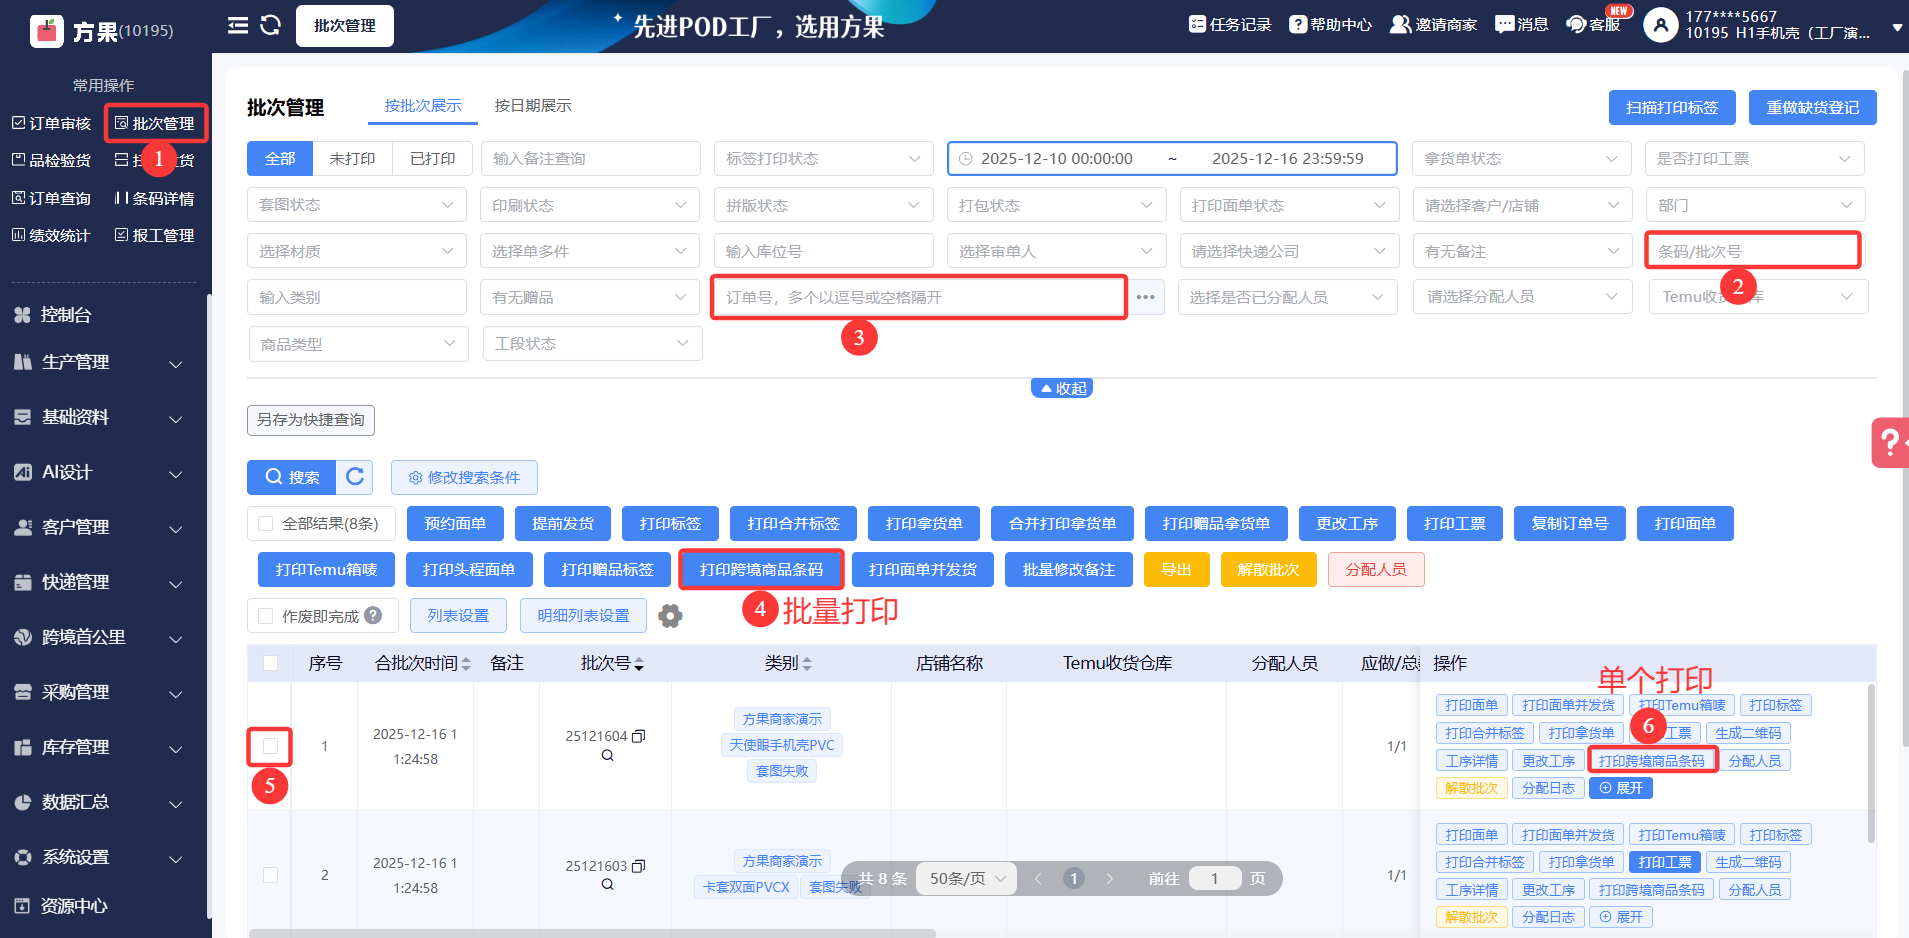1909x938 pixels.
Task: Click the 批次管理 top tab
Action: click(x=345, y=26)
